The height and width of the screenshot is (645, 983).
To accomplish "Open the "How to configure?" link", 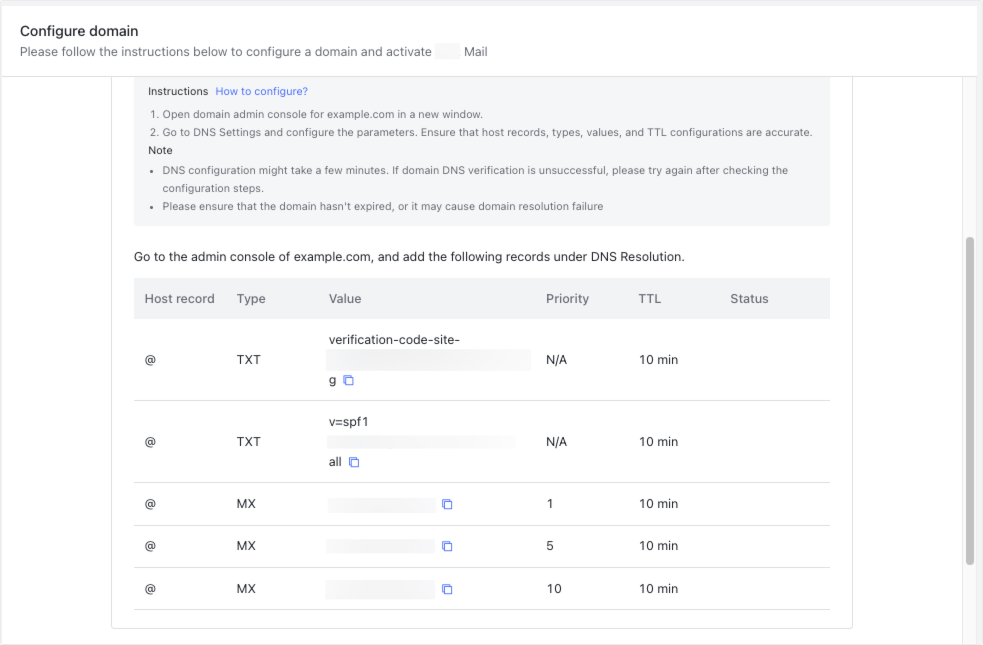I will pyautogui.click(x=261, y=91).
